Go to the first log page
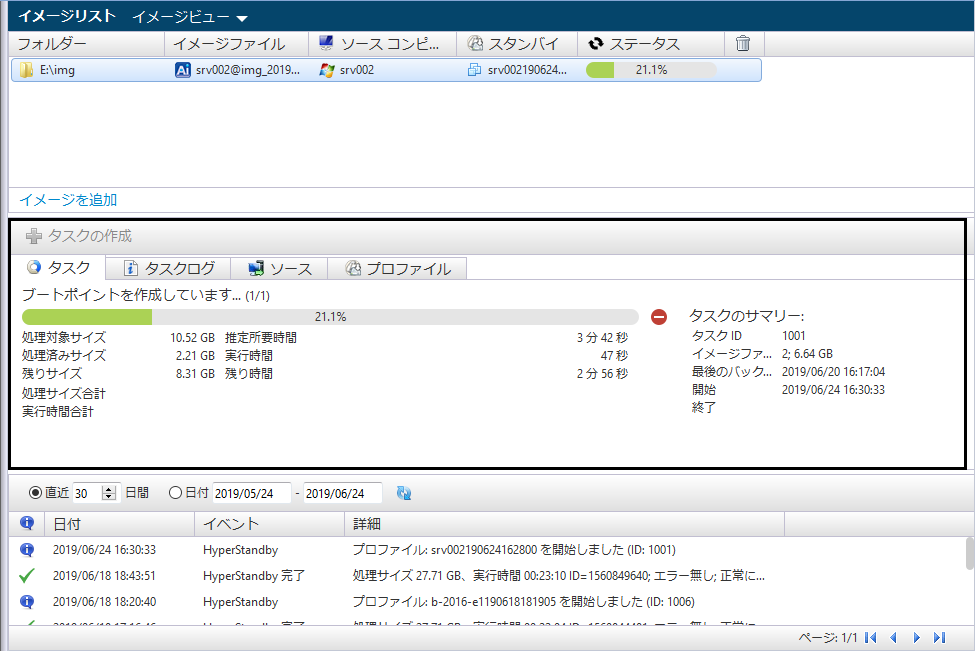The width and height of the screenshot is (975, 651). tap(871, 637)
